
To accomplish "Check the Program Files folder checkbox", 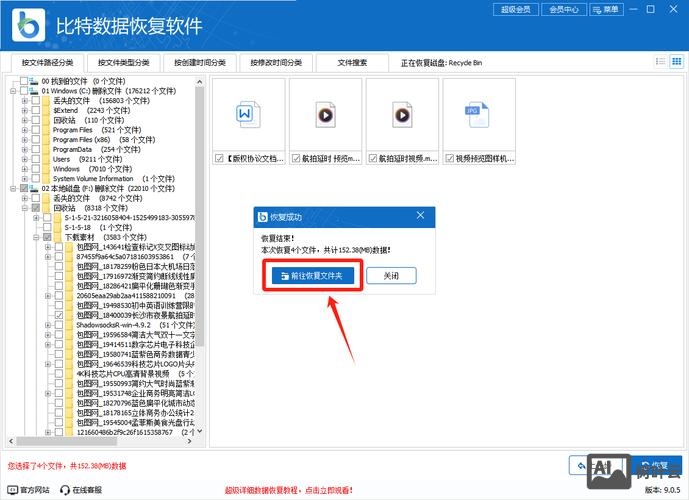I will [36, 130].
